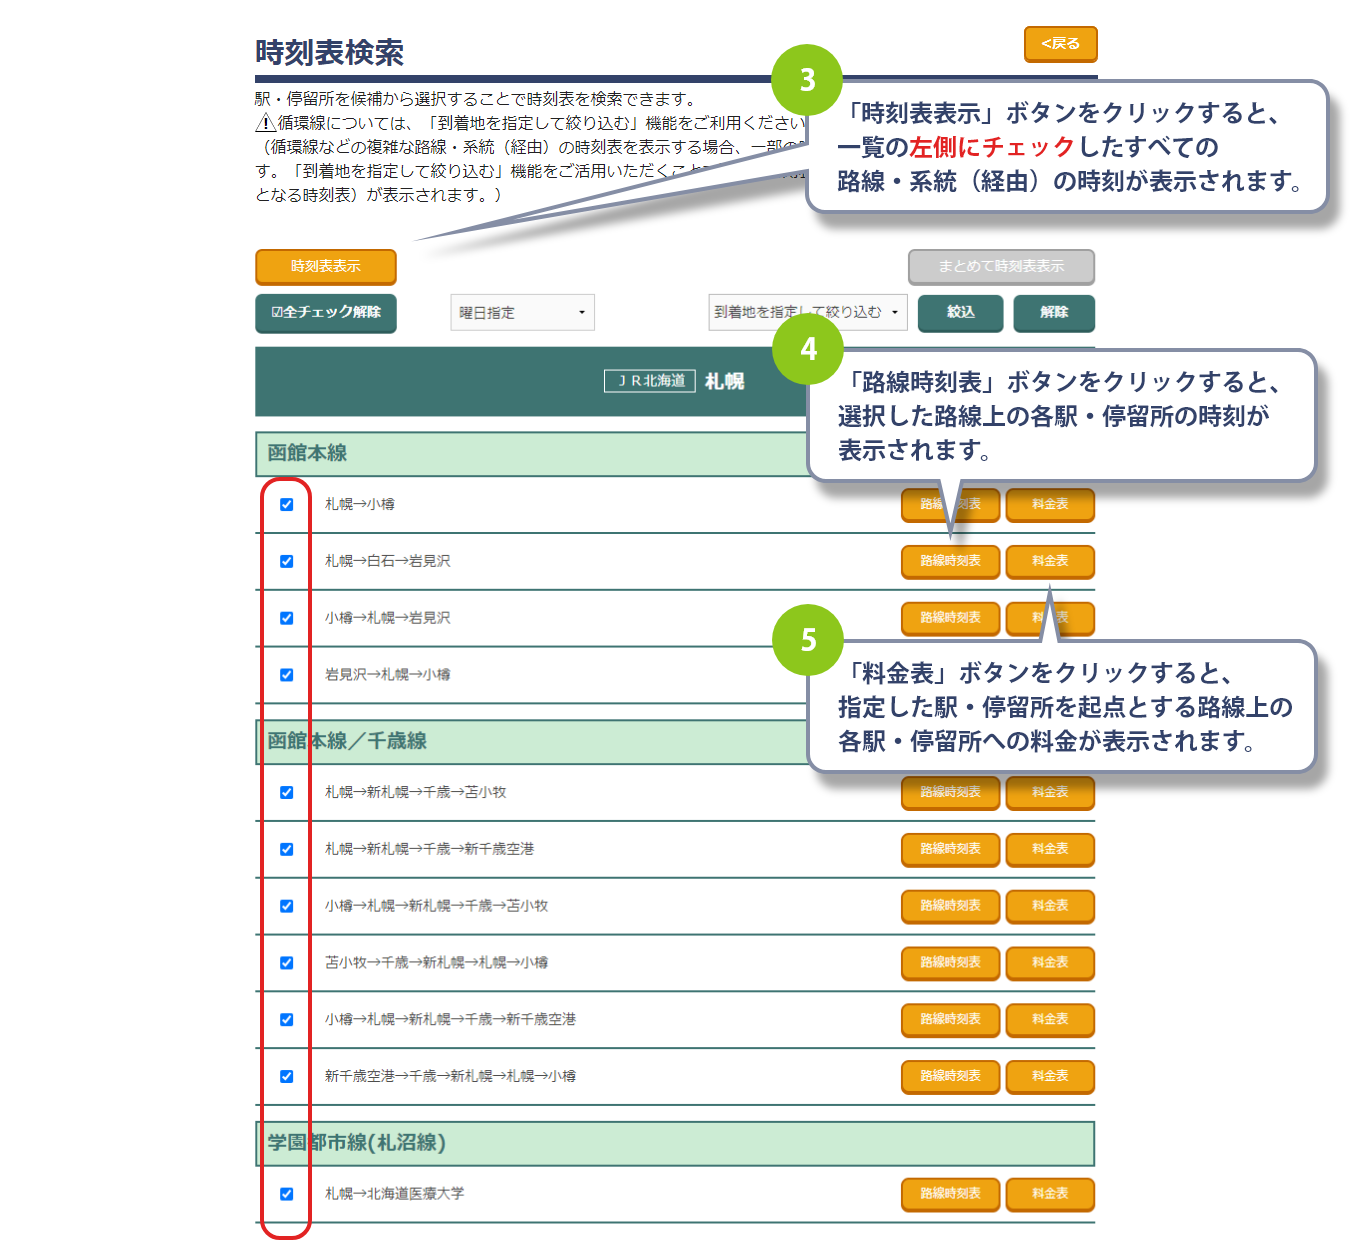Open the 到着地を指定して絞り込む dropdown

coord(808,313)
